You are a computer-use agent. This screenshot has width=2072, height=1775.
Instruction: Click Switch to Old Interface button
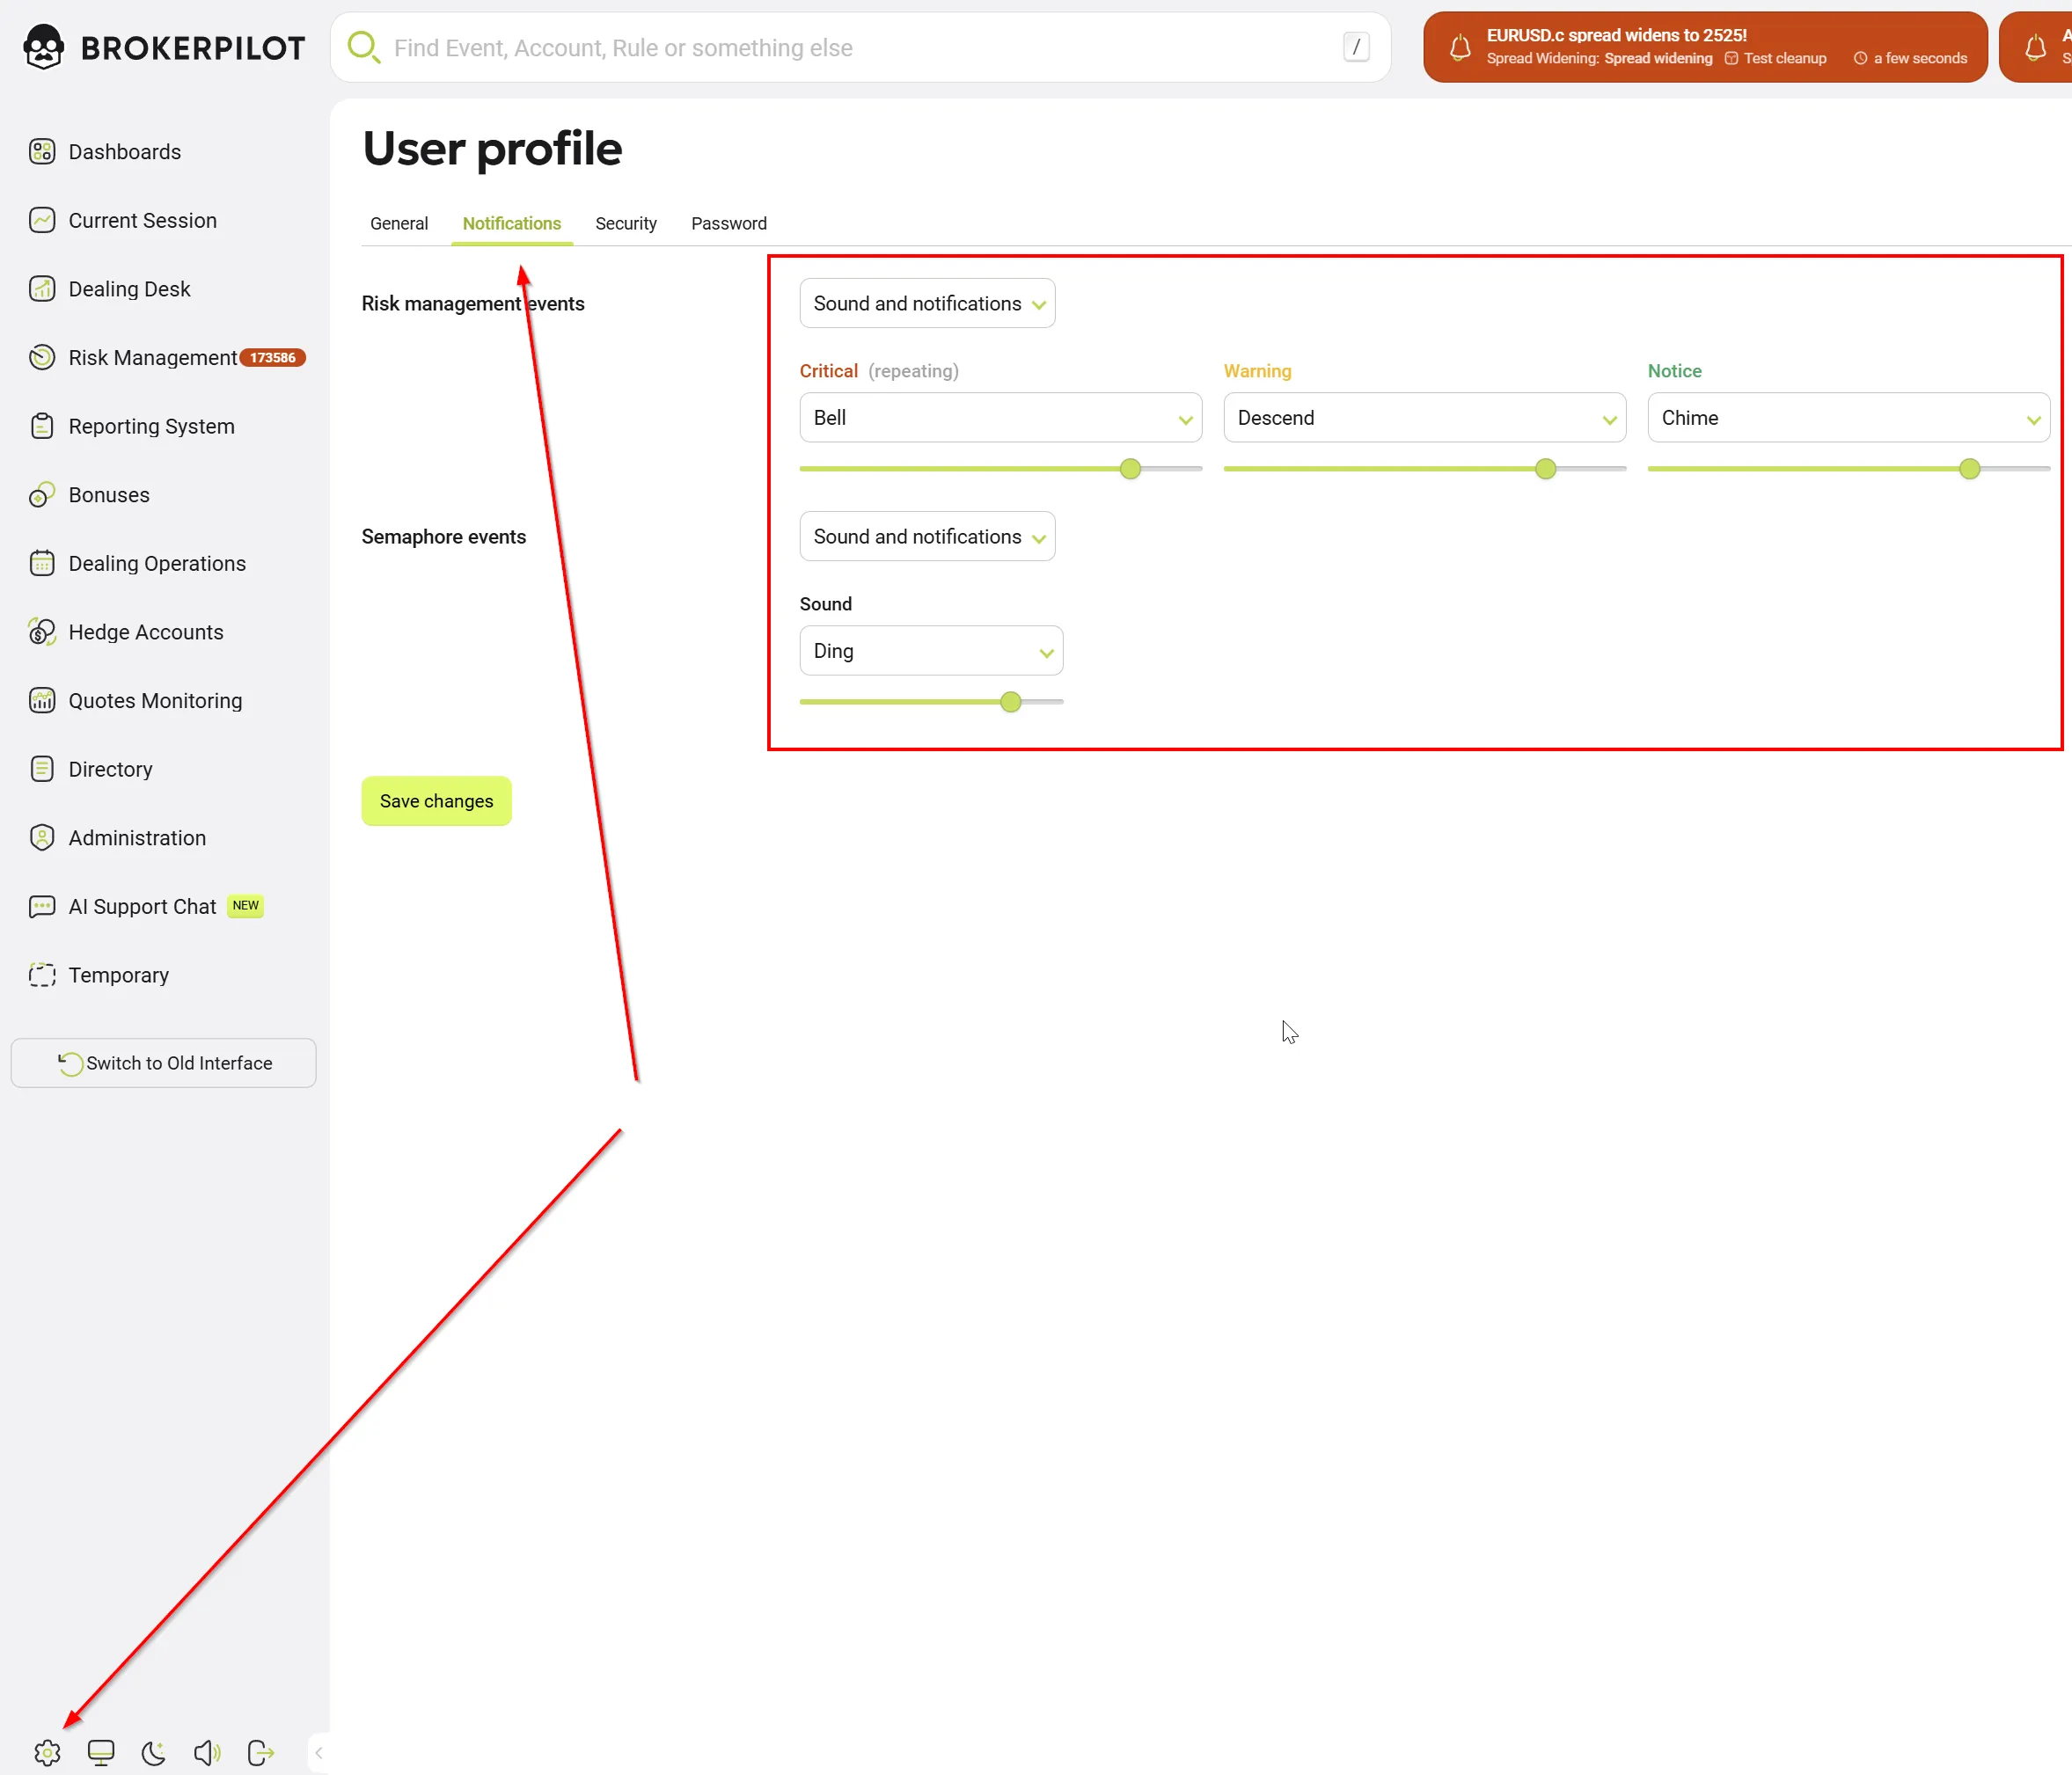pyautogui.click(x=164, y=1063)
